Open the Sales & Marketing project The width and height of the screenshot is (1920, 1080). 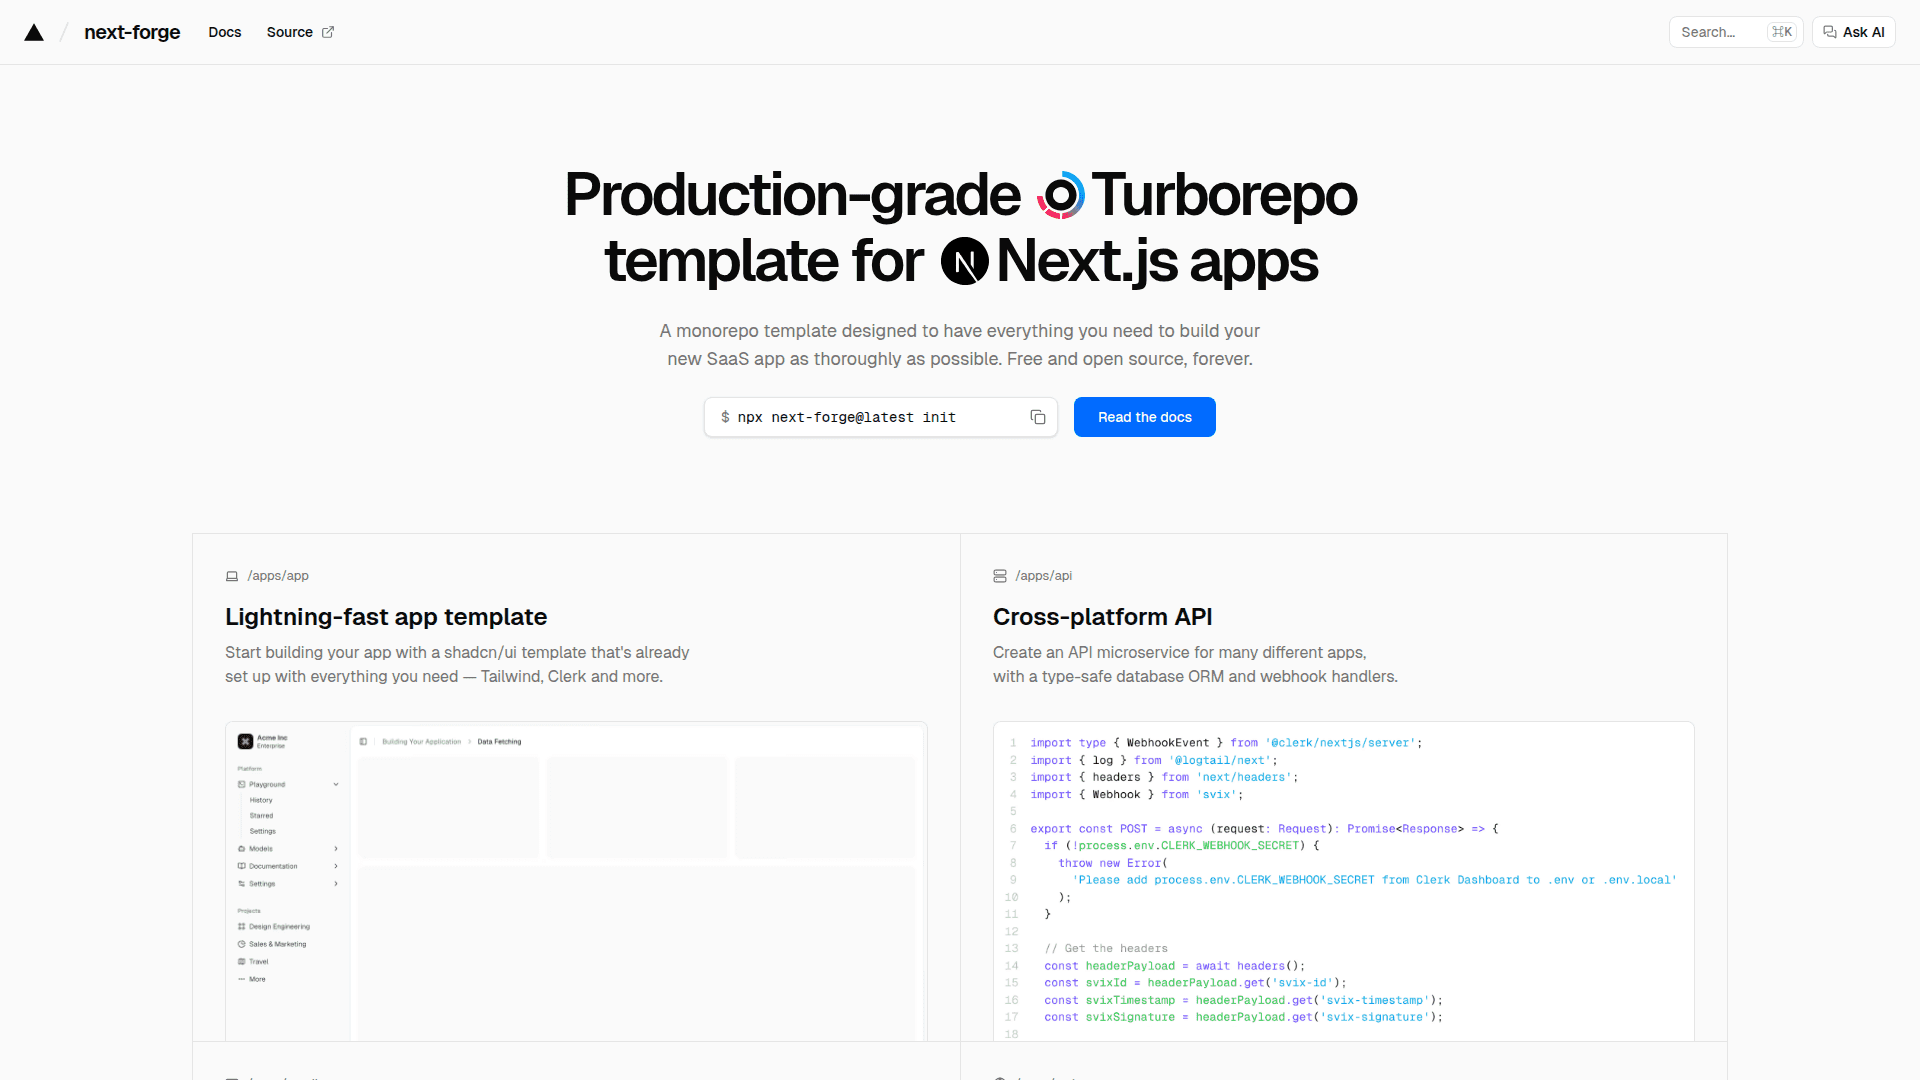click(278, 944)
